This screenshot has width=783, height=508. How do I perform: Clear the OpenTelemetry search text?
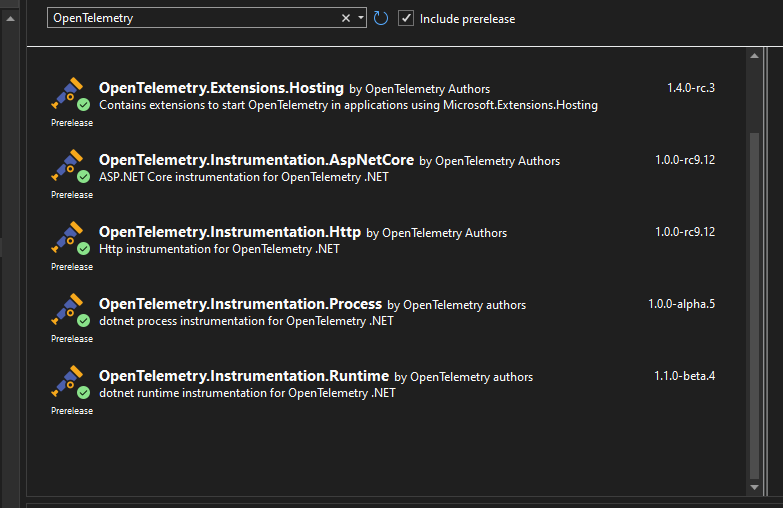pos(346,18)
